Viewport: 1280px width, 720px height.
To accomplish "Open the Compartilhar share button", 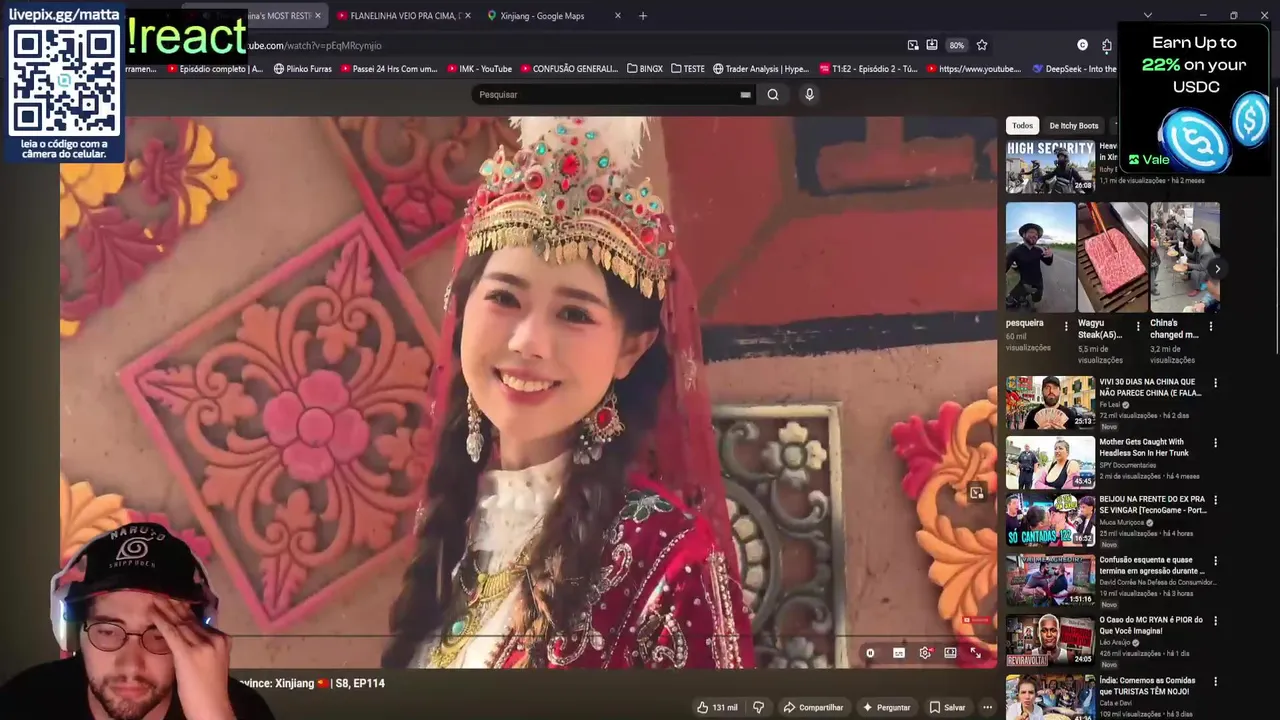I will coord(813,707).
